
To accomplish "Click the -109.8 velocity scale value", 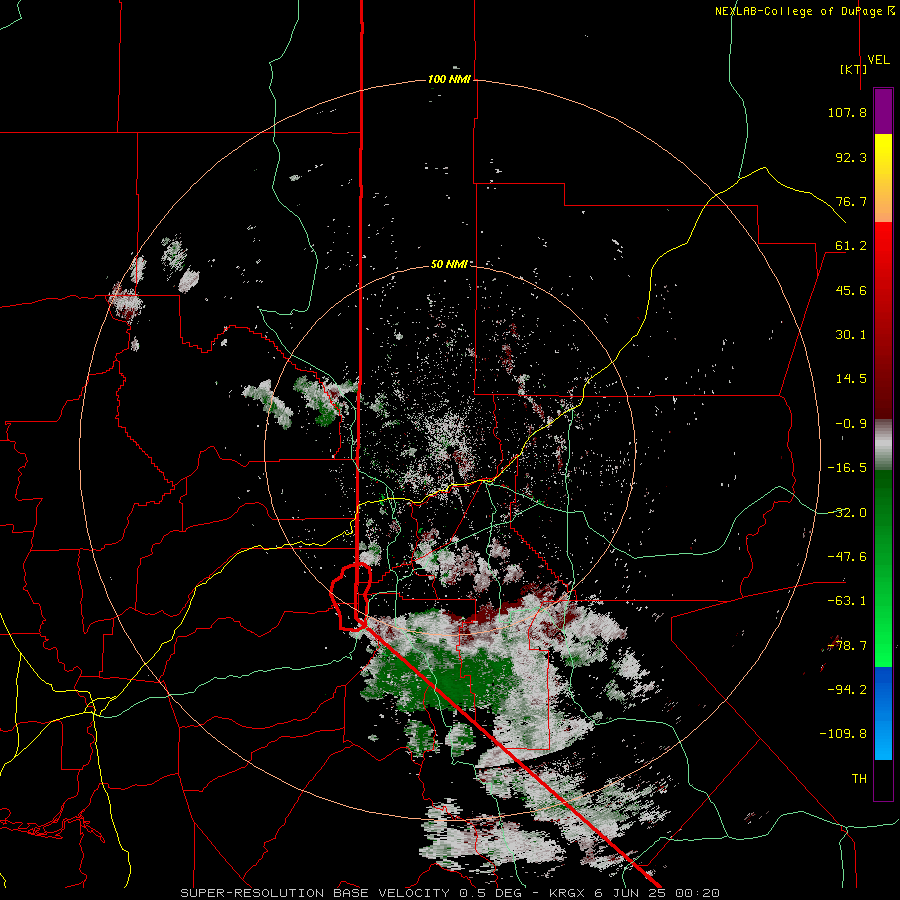I will tap(844, 734).
